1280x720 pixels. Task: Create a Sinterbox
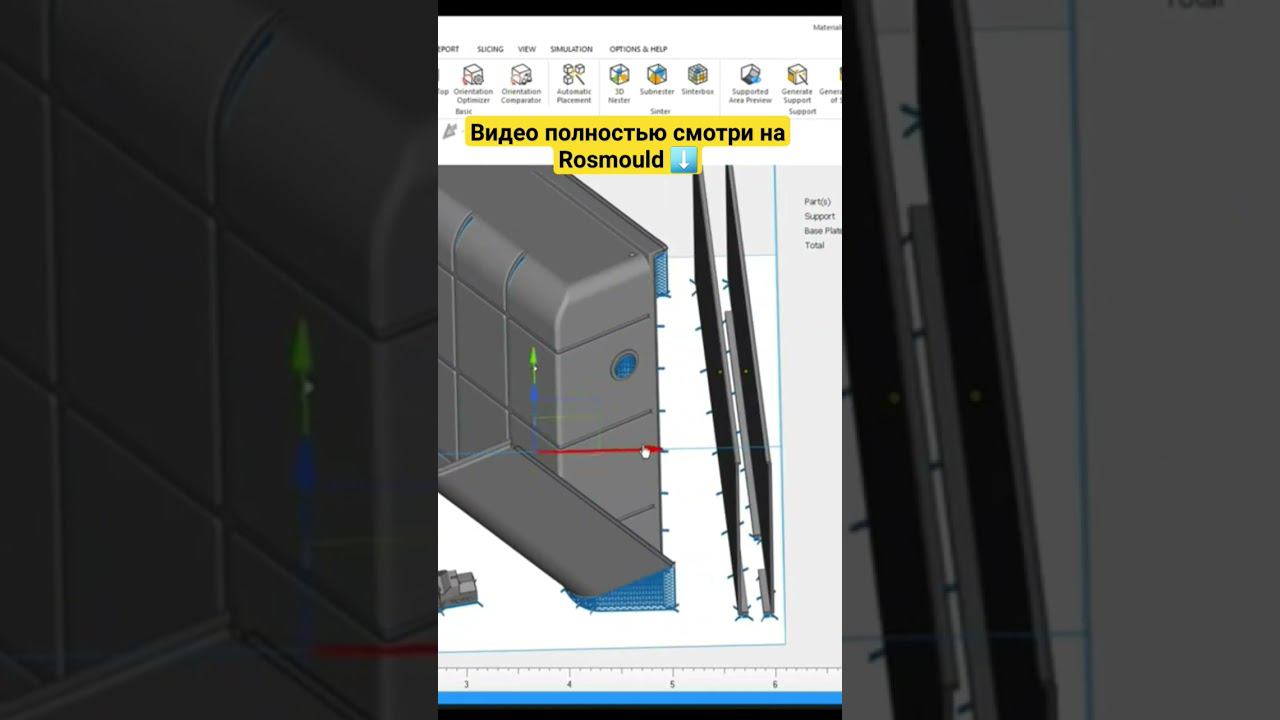click(x=698, y=80)
